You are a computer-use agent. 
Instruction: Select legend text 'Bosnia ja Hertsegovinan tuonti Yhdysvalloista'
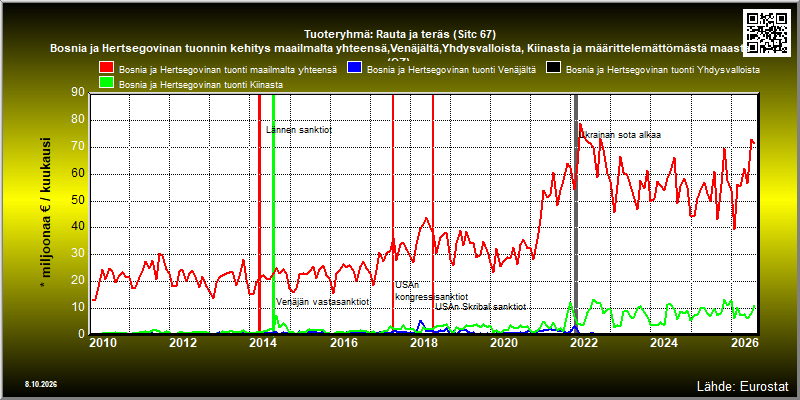(x=663, y=69)
